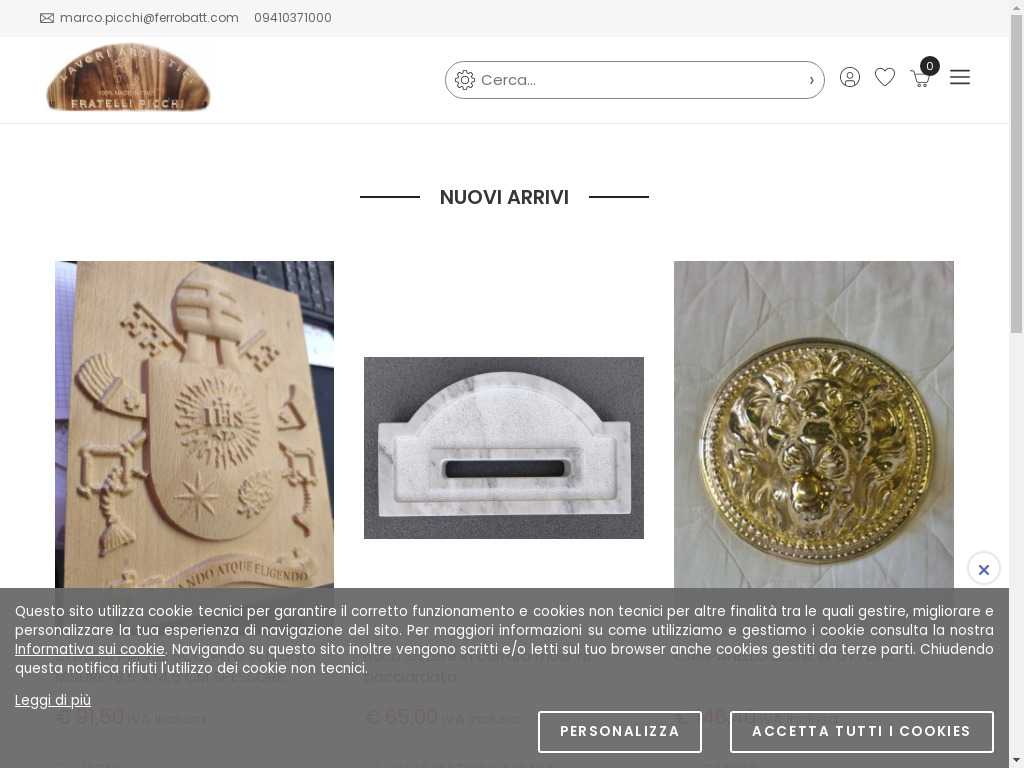Click the marco.picchi@ferrobatt.com email address
1024x768 pixels.
(149, 18)
